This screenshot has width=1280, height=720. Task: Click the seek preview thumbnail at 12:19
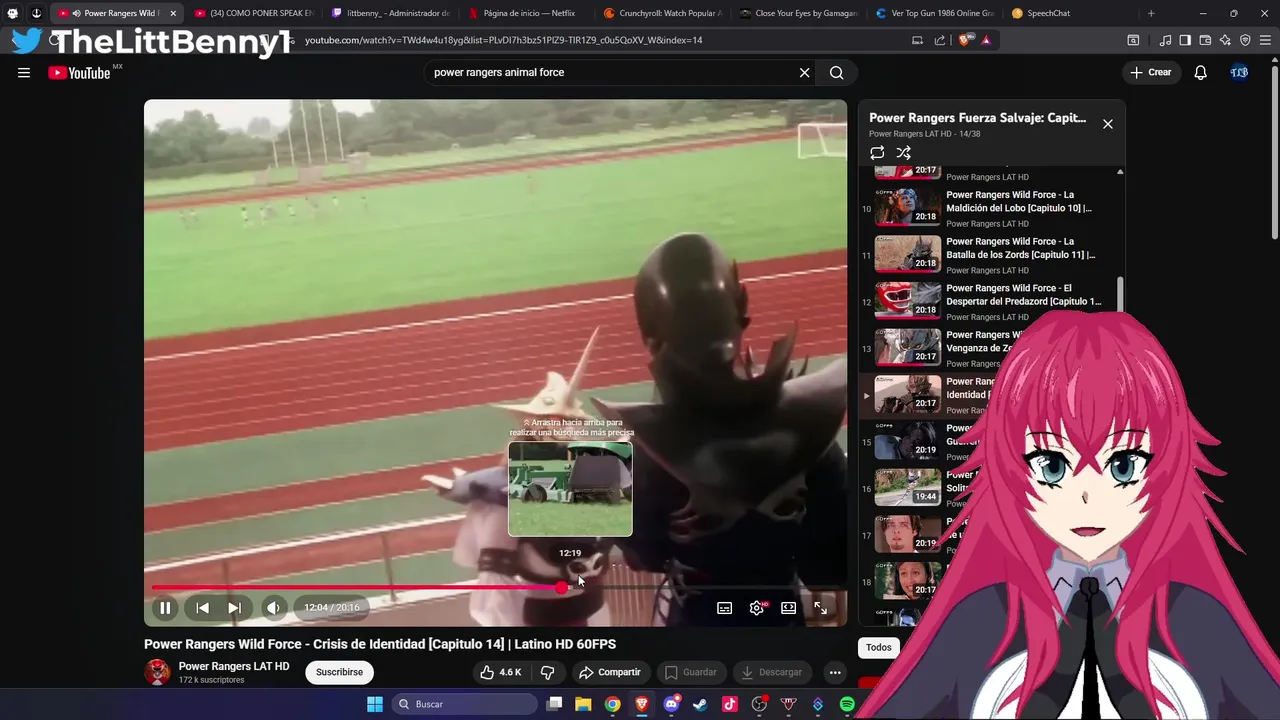[570, 489]
